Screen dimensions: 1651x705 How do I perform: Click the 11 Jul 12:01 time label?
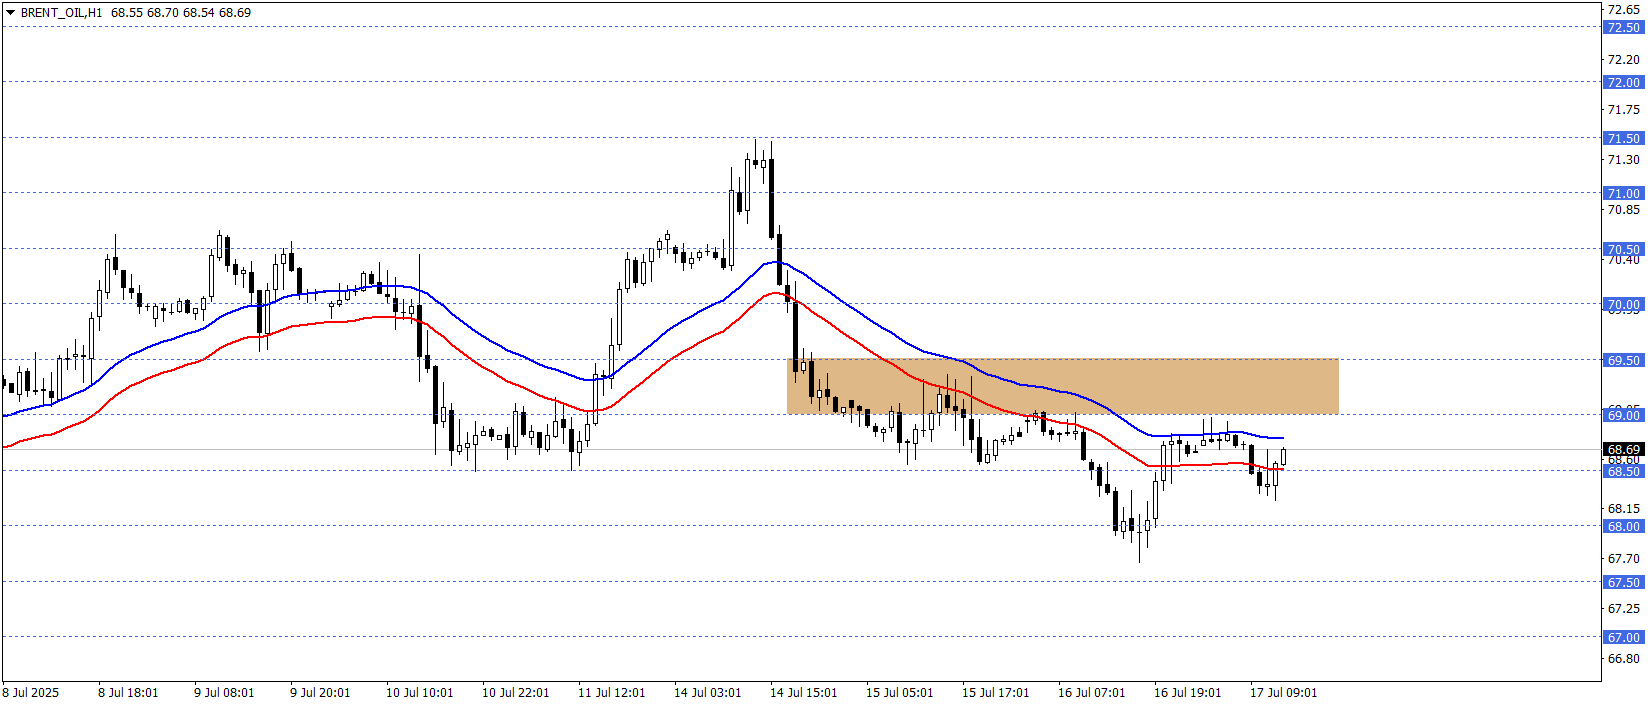(611, 693)
